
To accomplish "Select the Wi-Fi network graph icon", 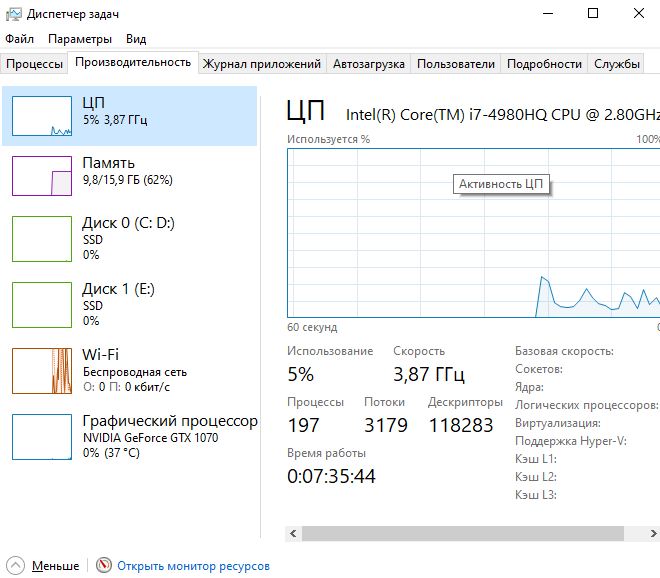I will tap(41, 370).
